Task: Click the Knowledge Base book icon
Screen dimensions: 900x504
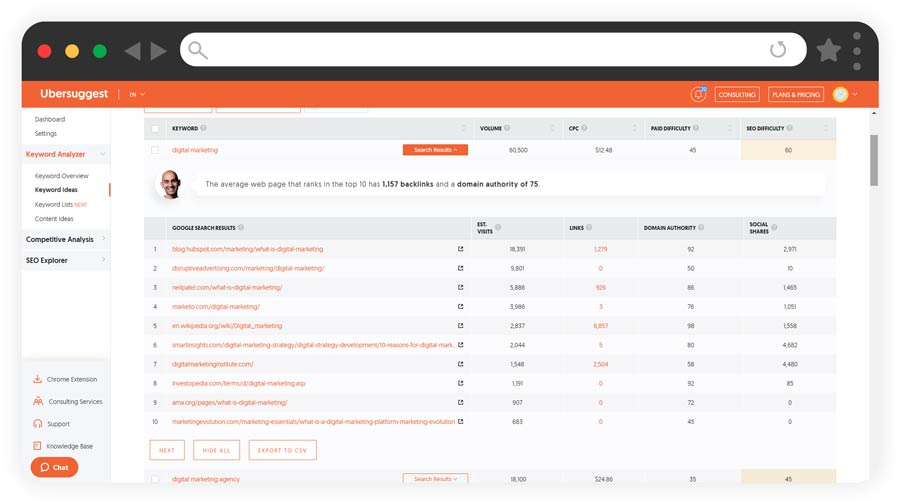Action: coord(37,446)
